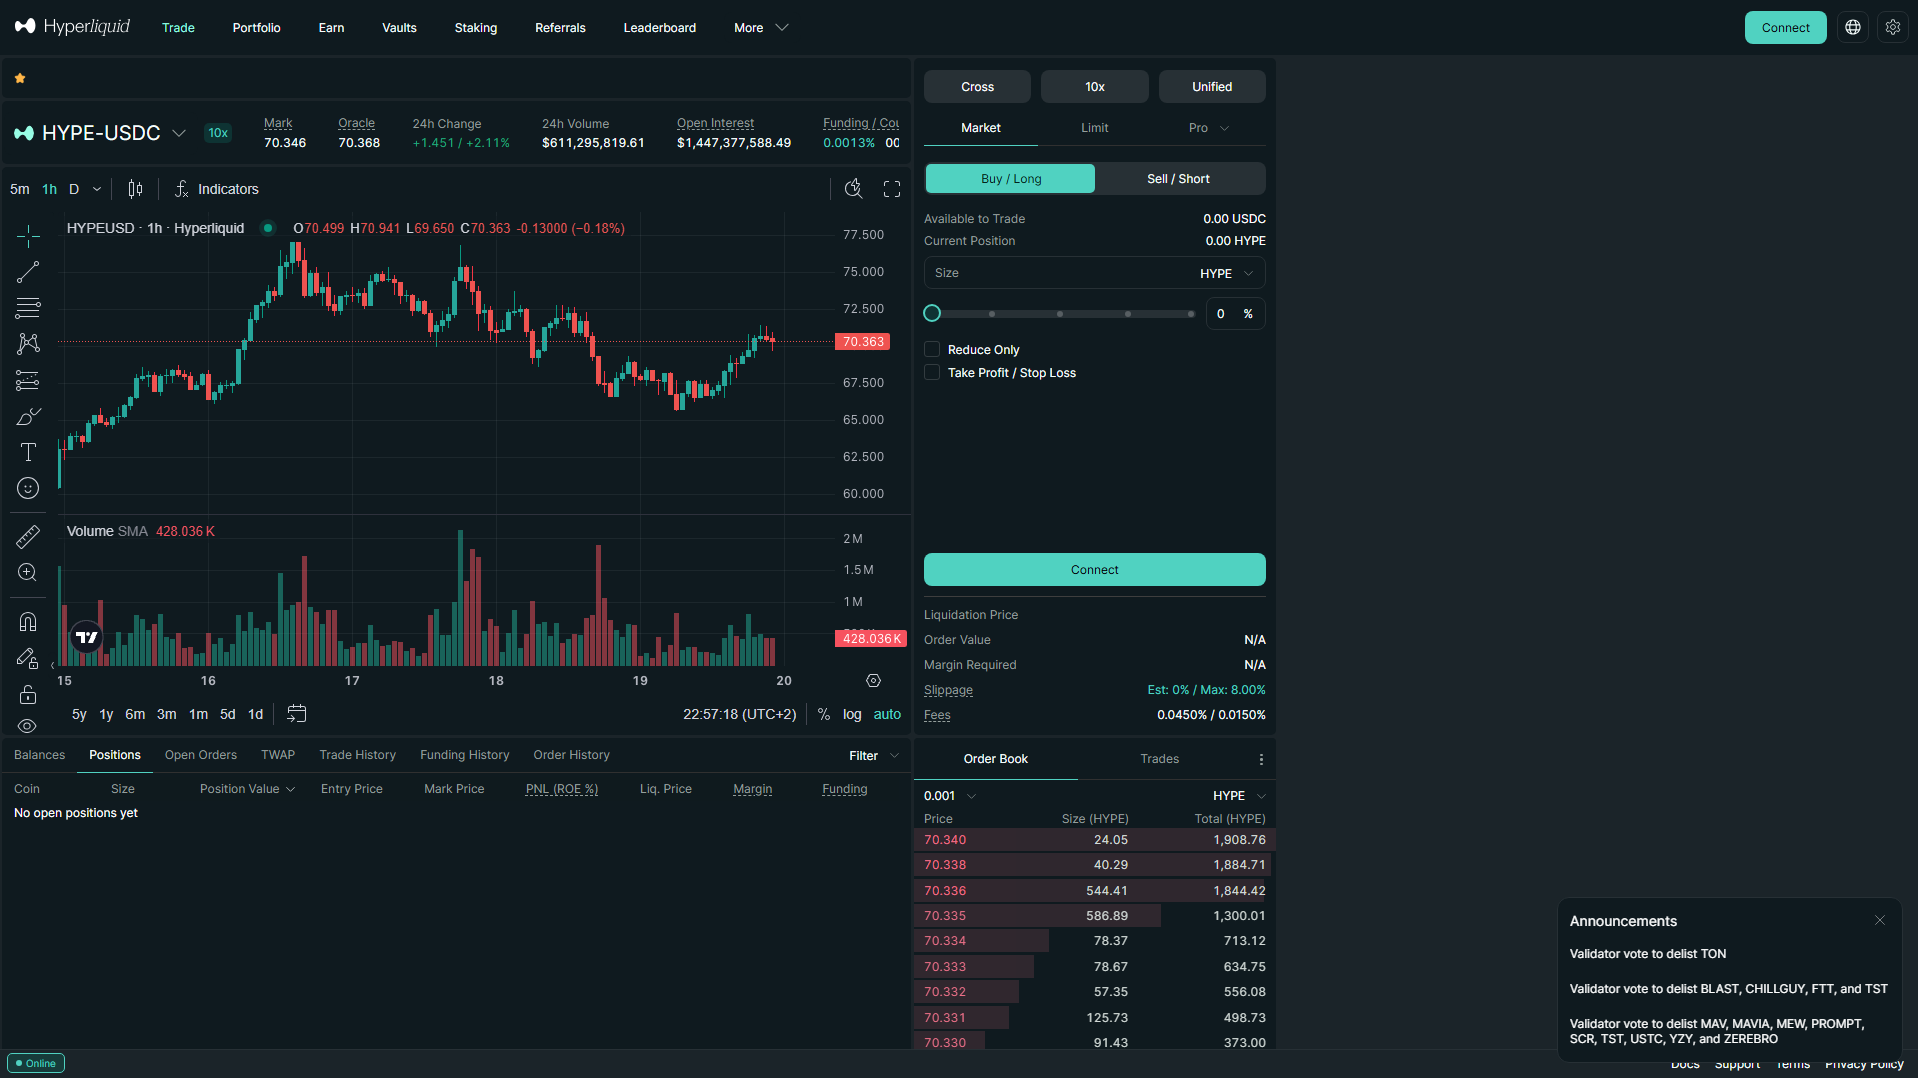Open order book options menu

[x=1261, y=759]
